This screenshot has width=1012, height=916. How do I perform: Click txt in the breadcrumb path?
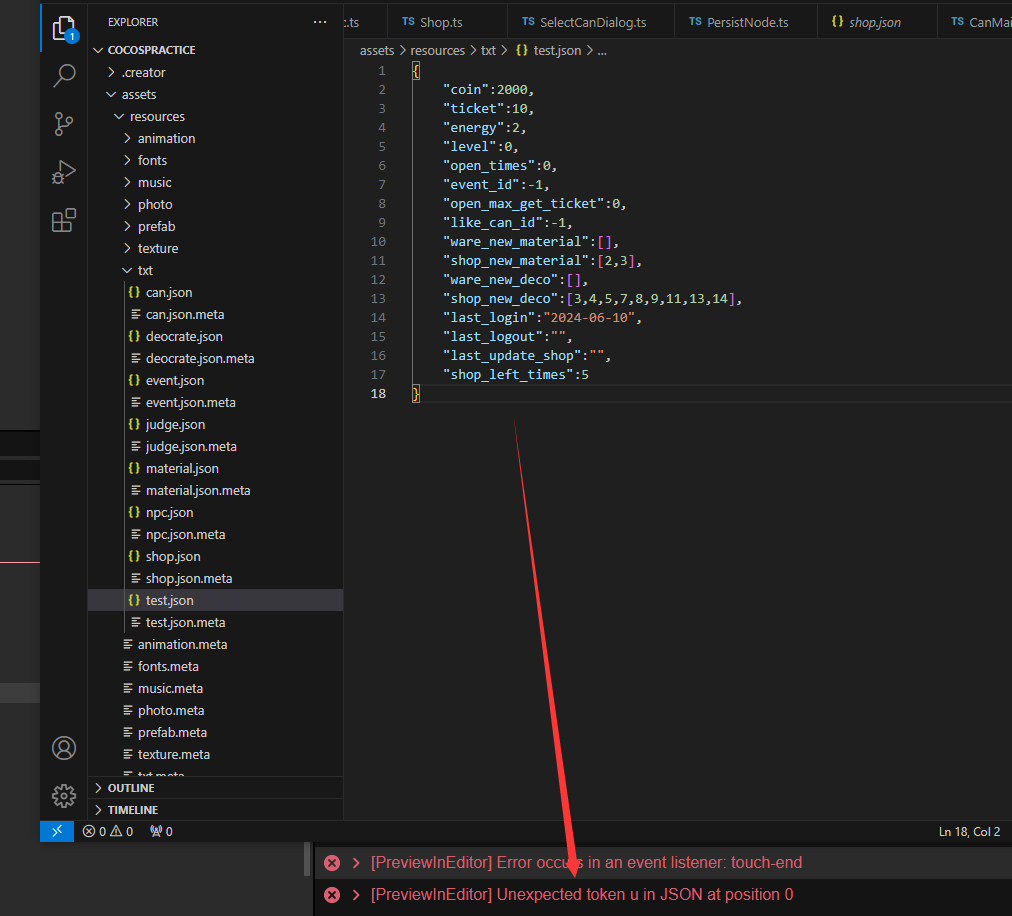pos(488,50)
